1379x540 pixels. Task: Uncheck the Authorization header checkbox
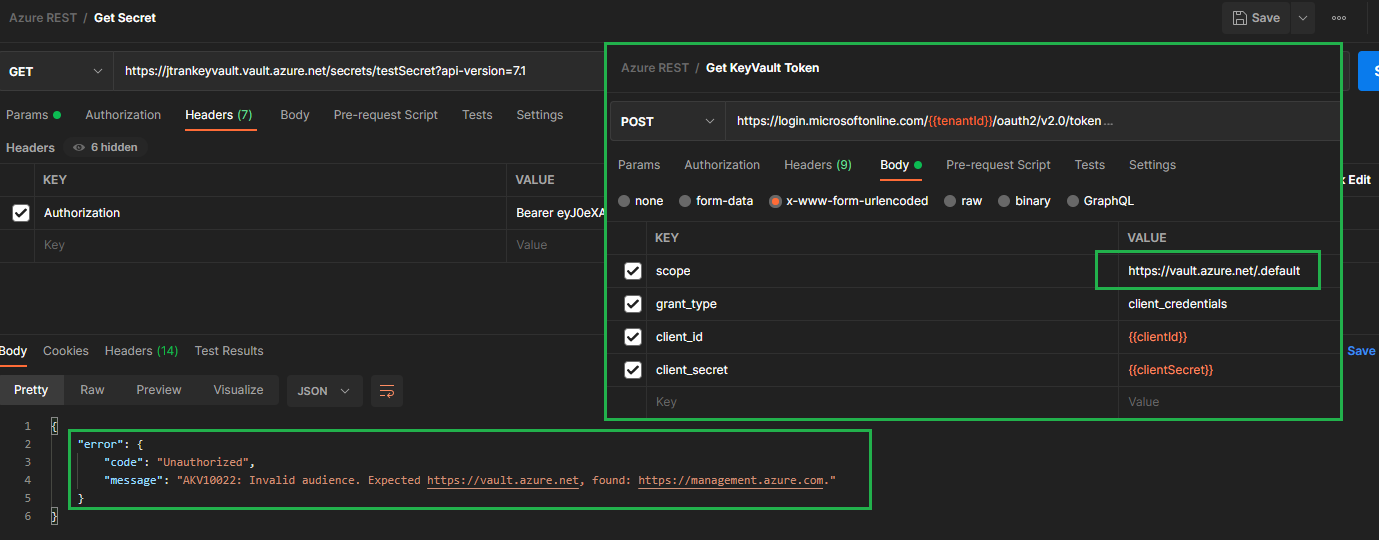(20, 213)
